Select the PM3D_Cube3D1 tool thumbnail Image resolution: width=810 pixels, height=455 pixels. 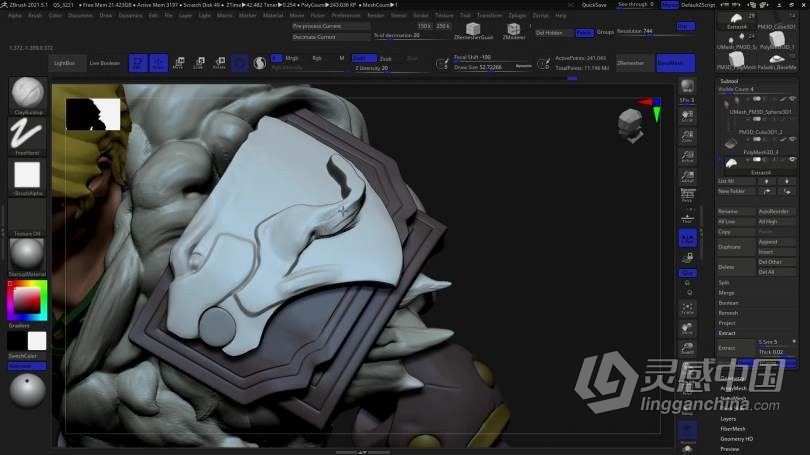coord(776,22)
